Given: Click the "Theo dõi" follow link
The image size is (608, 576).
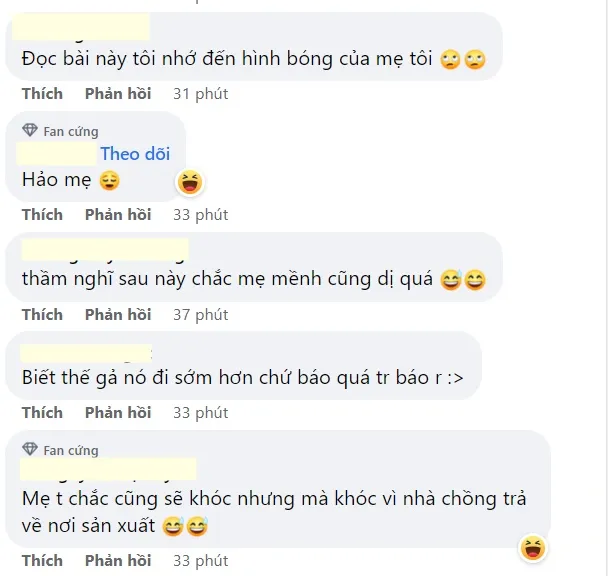Looking at the screenshot, I should (135, 154).
